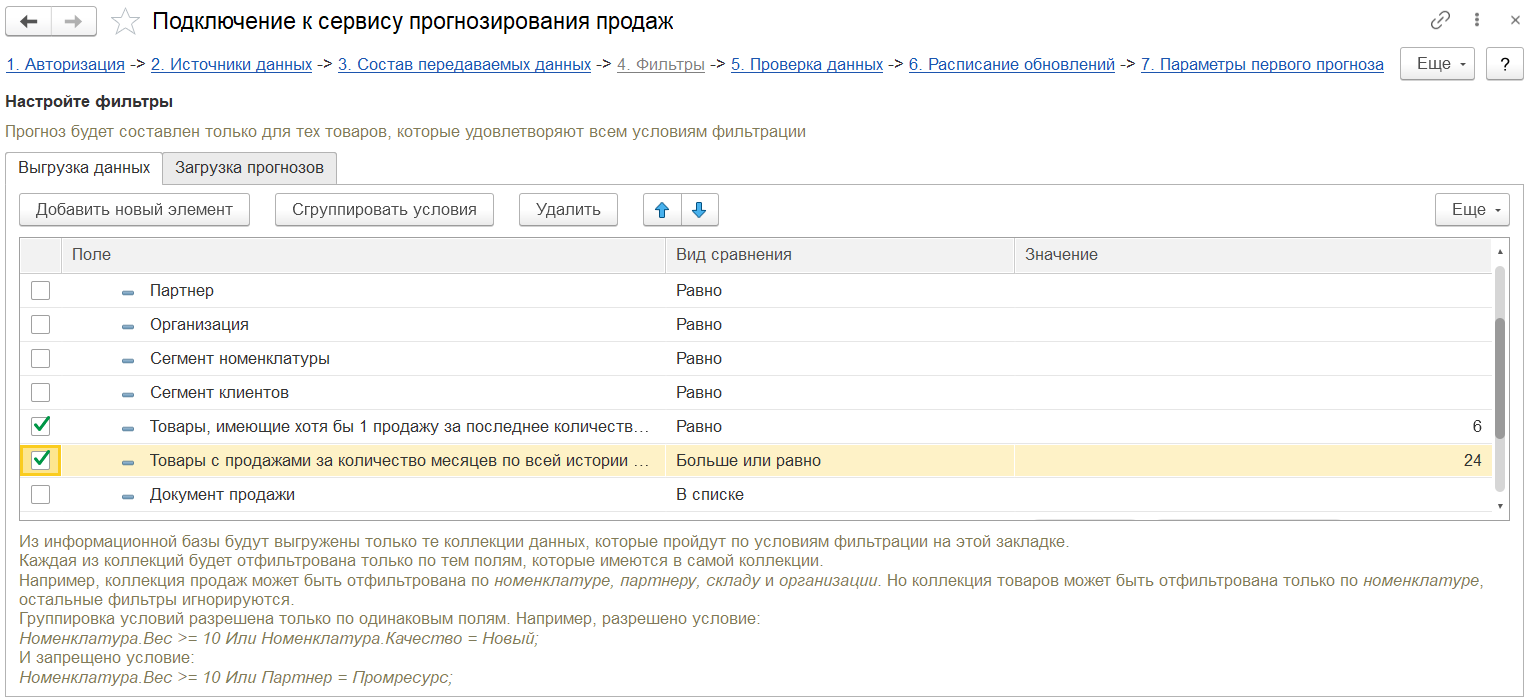Expand the Еще dropdown above the filter table
Viewport: 1524px width, 698px height.
[1472, 210]
